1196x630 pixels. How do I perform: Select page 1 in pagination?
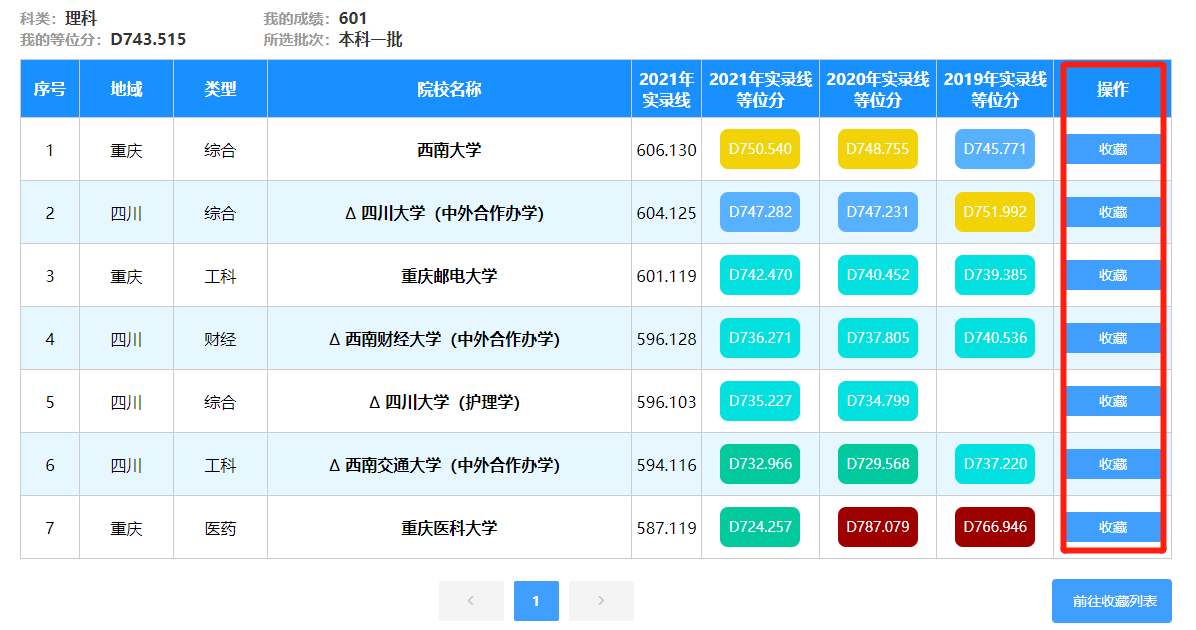click(x=536, y=601)
